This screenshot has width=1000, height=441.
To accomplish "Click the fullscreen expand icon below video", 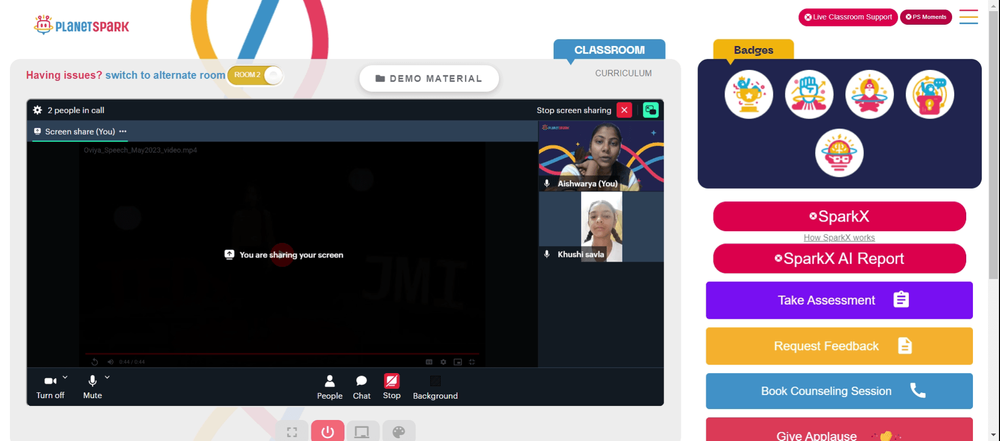I will [292, 432].
